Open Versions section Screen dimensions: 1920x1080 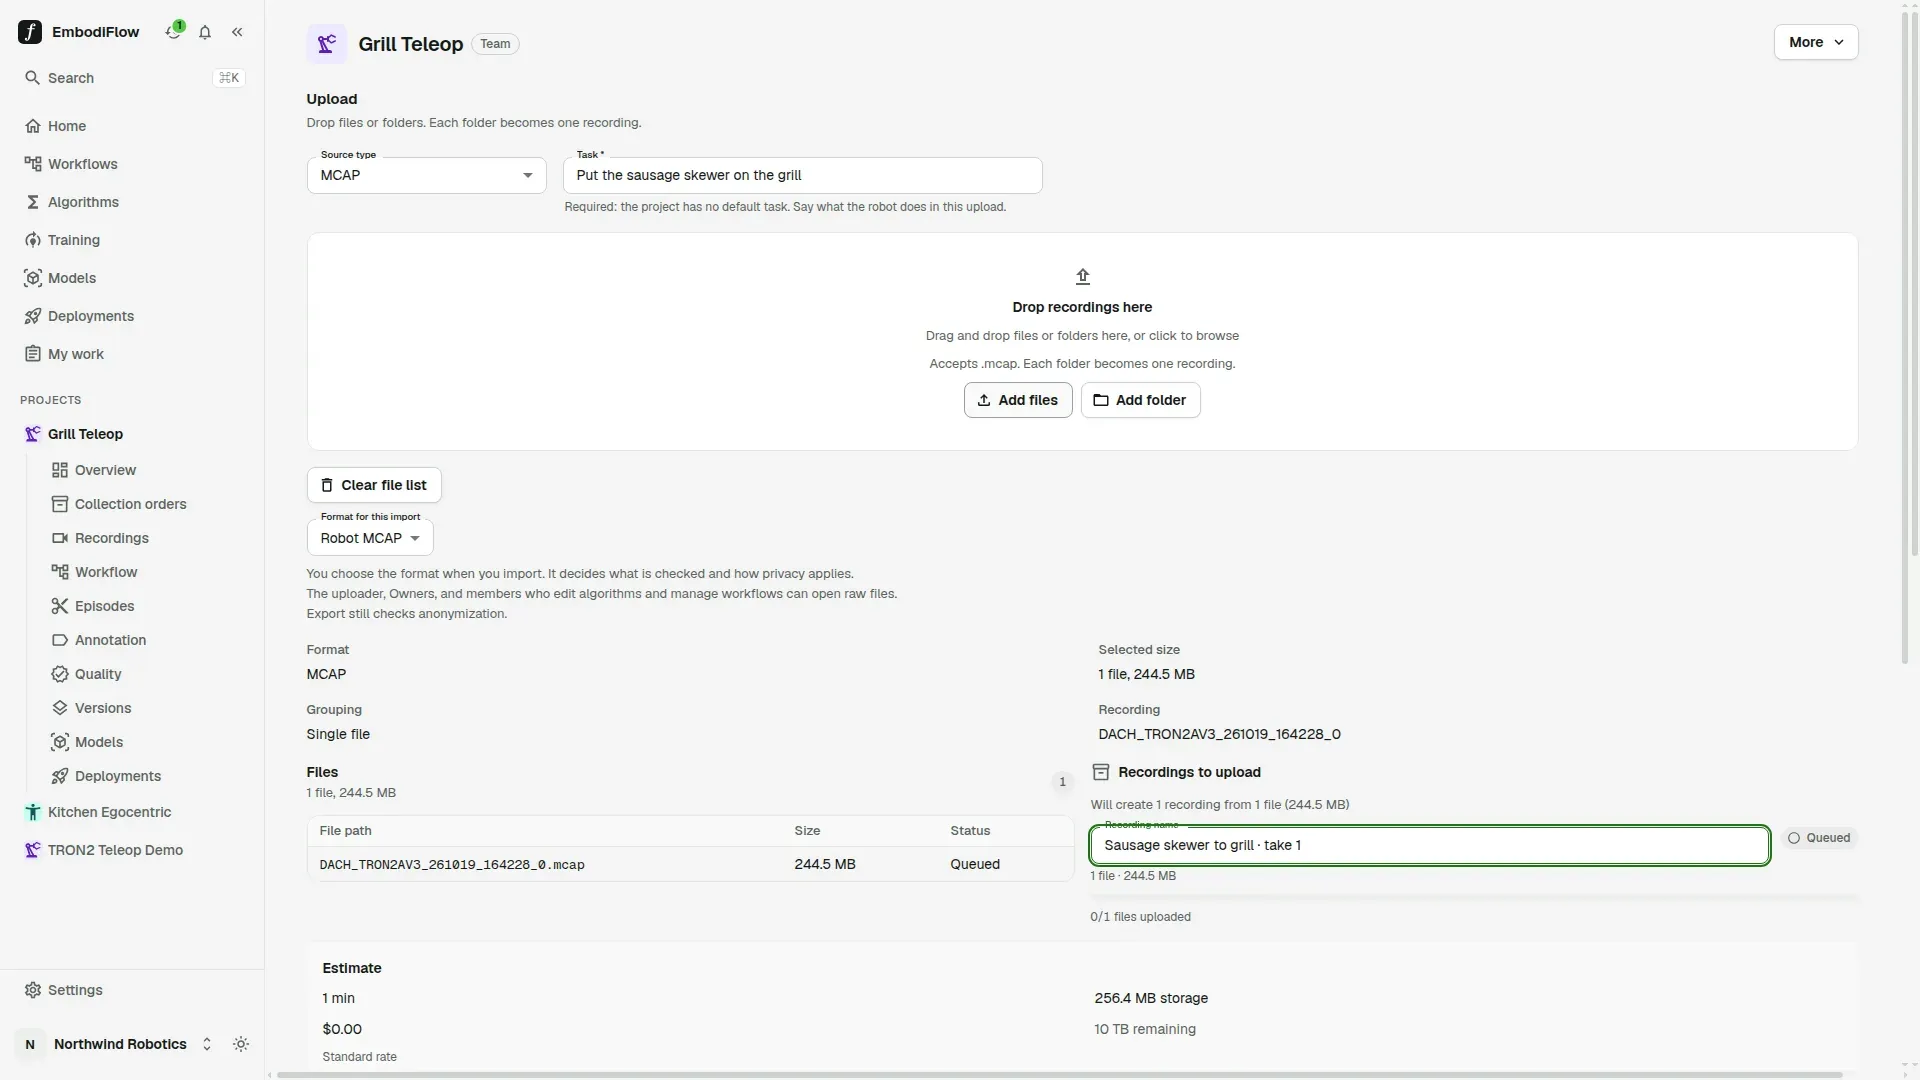pos(146,708)
